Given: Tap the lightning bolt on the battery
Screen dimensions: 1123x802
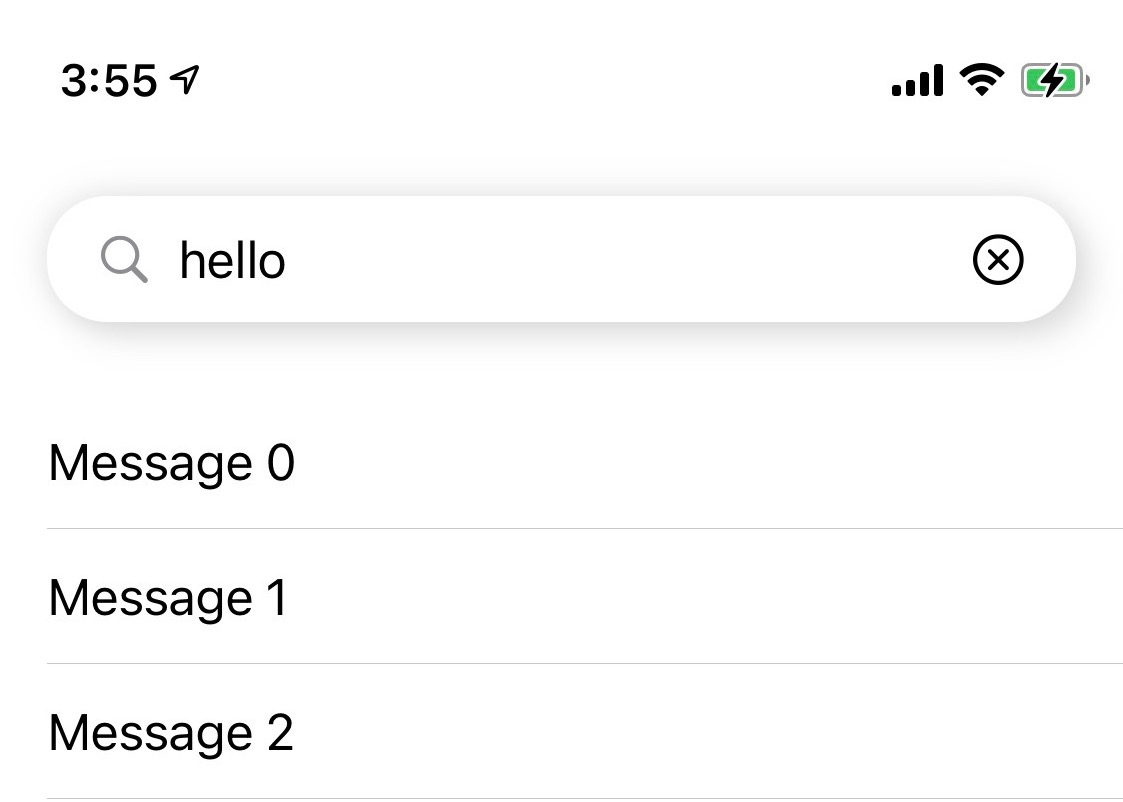Looking at the screenshot, I should [1051, 80].
